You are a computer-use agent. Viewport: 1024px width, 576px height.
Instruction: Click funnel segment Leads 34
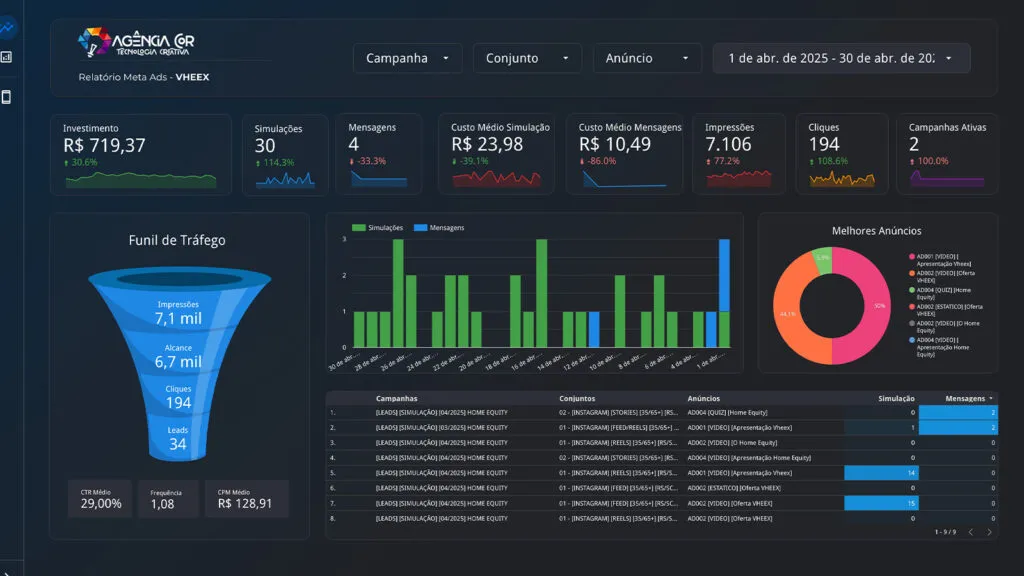178,439
